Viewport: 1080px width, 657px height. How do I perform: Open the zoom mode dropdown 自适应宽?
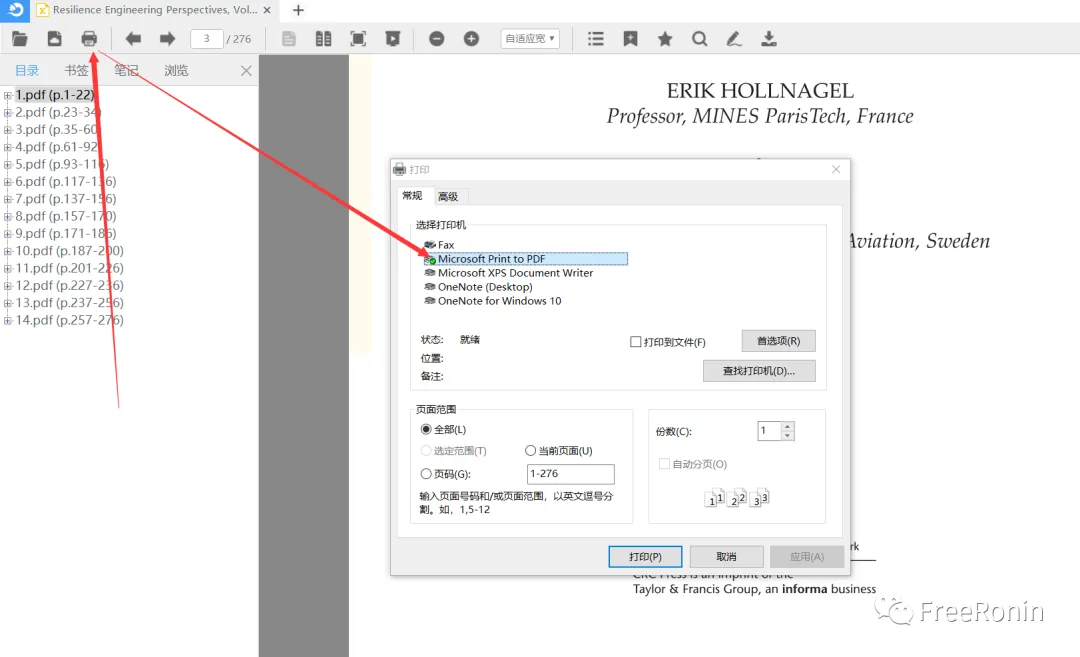(530, 39)
